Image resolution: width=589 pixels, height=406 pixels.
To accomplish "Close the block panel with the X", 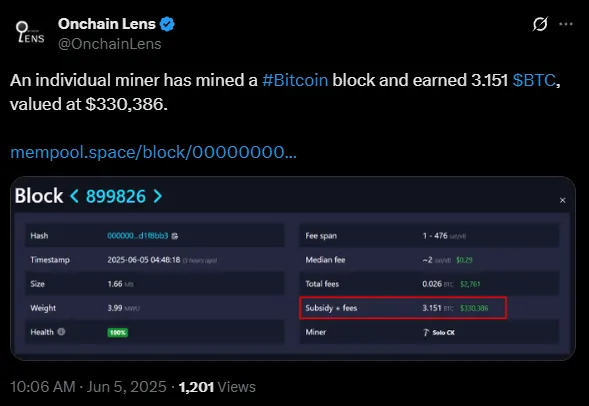I will pos(562,200).
